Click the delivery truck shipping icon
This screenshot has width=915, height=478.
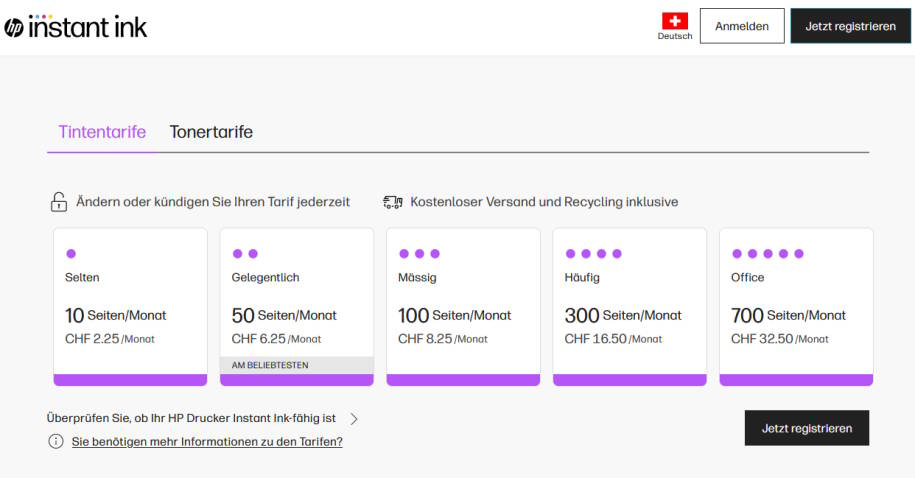[x=393, y=202]
